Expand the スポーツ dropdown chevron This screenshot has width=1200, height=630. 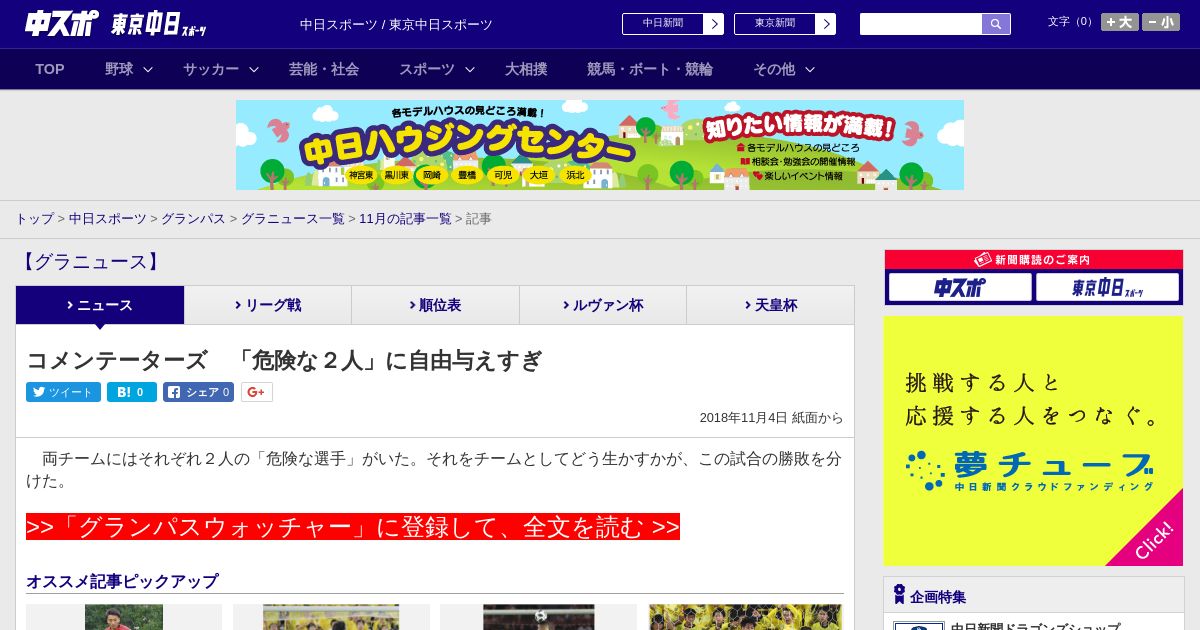(x=470, y=69)
